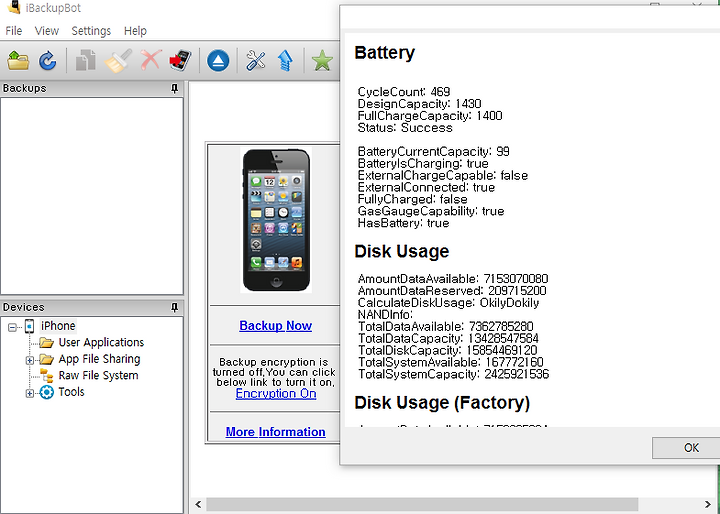
Task: Expand the Tools tree node
Action: (29, 393)
